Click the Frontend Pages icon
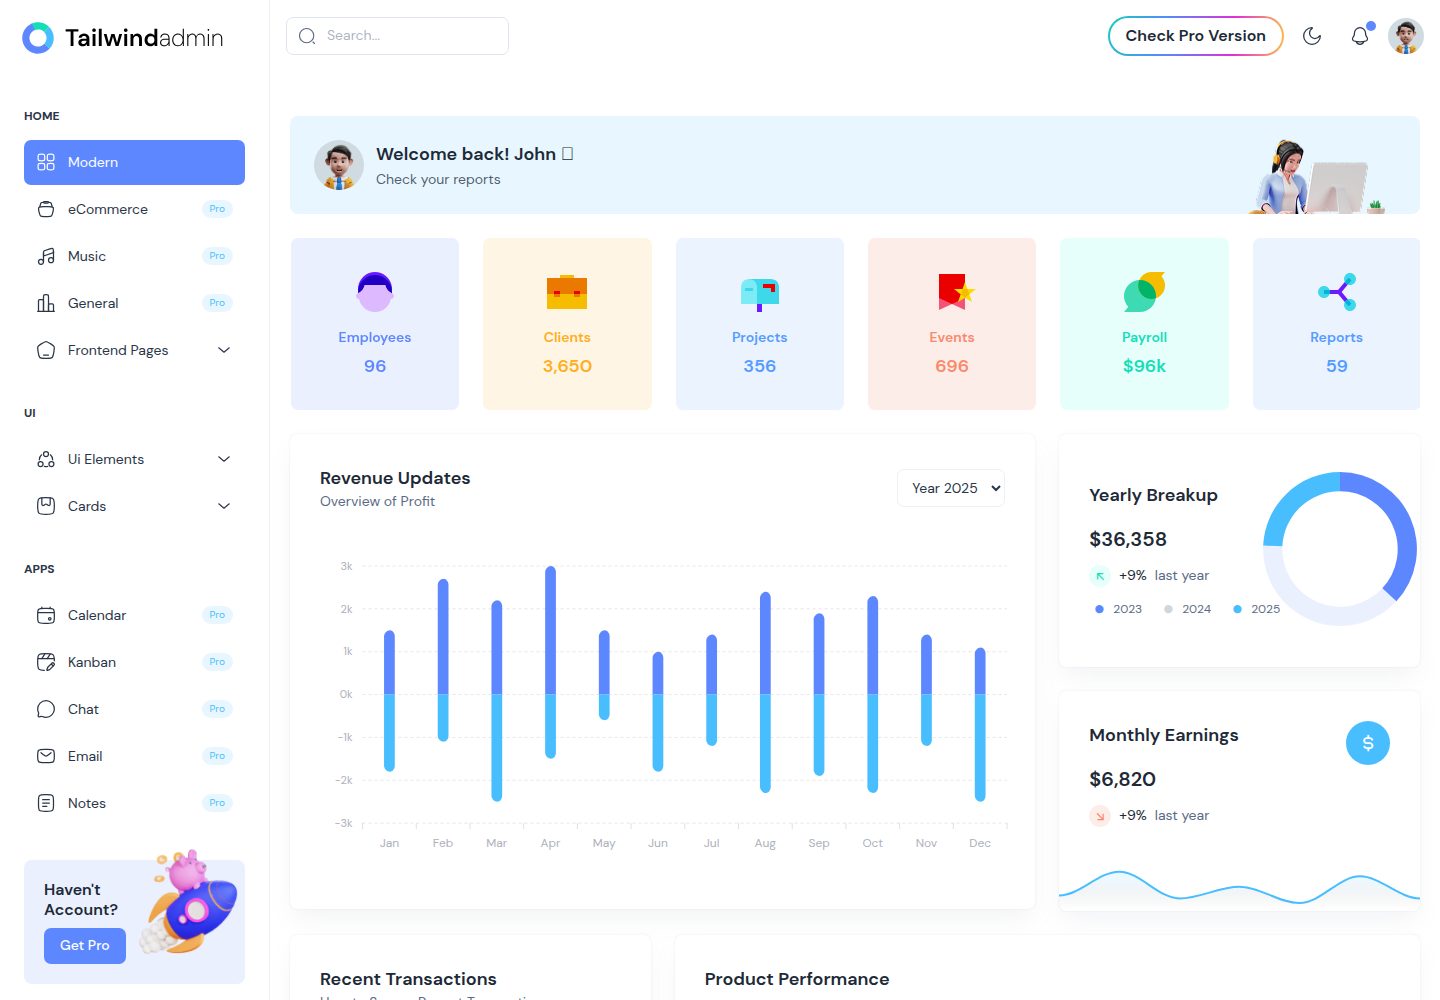 point(46,350)
